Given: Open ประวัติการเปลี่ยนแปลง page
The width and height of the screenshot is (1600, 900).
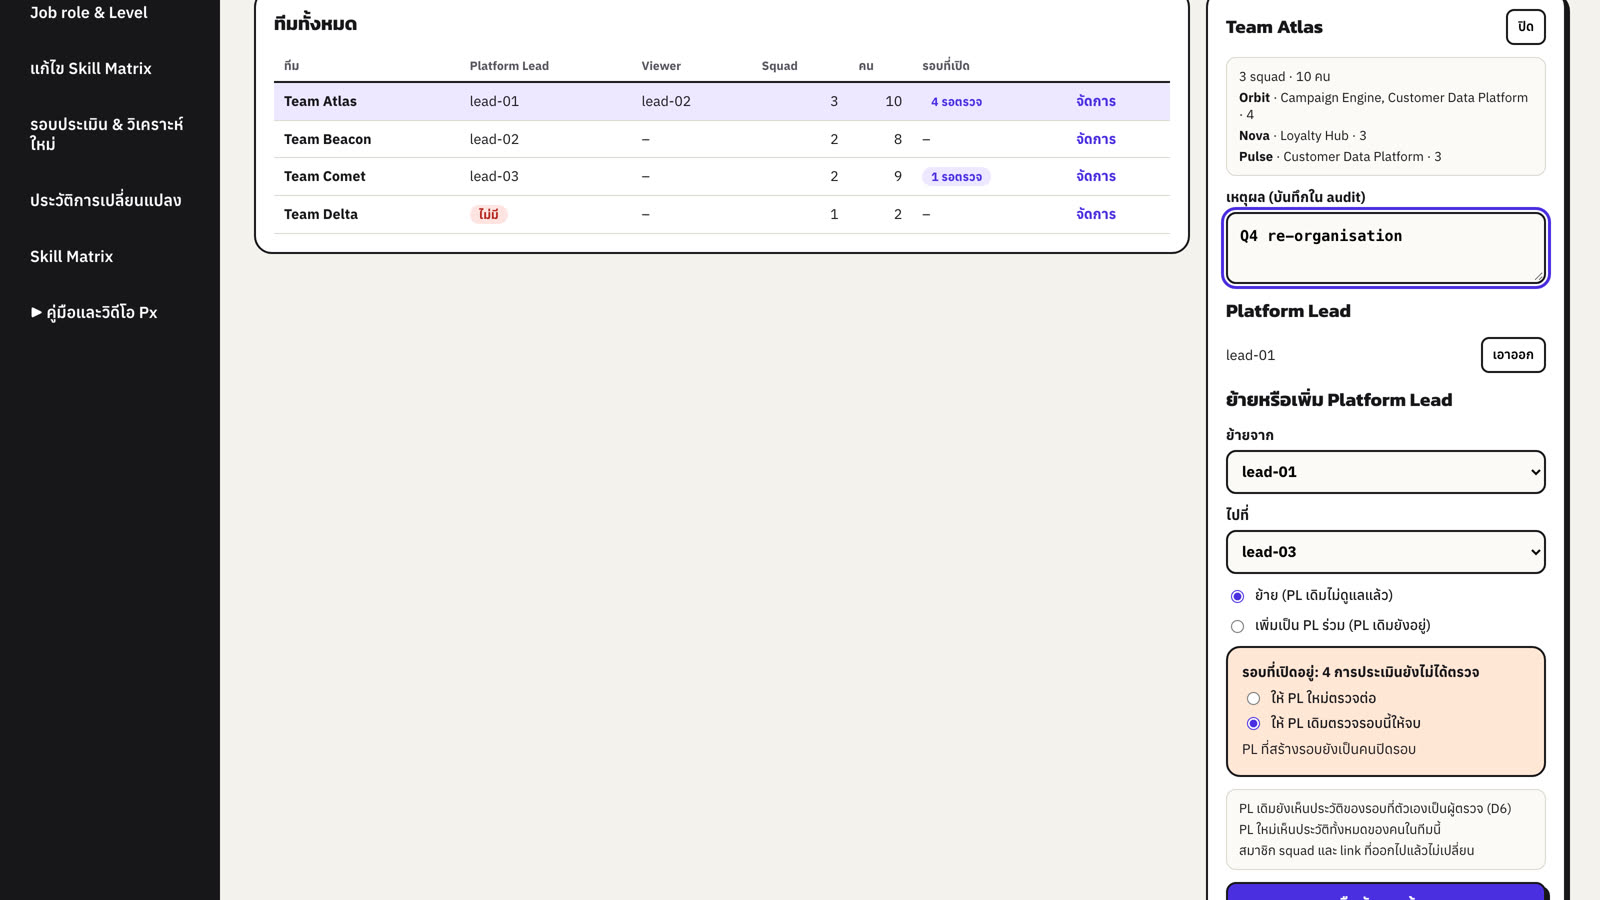Looking at the screenshot, I should tap(106, 201).
